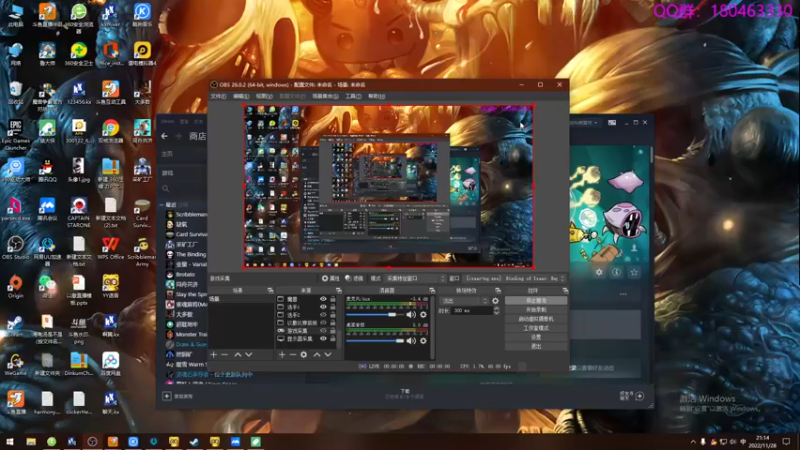Open the window (窗口) selection dropdown

(515, 279)
